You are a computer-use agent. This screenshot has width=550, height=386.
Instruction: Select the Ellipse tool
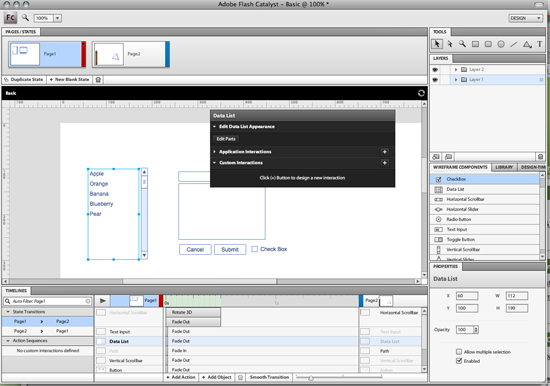501,44
